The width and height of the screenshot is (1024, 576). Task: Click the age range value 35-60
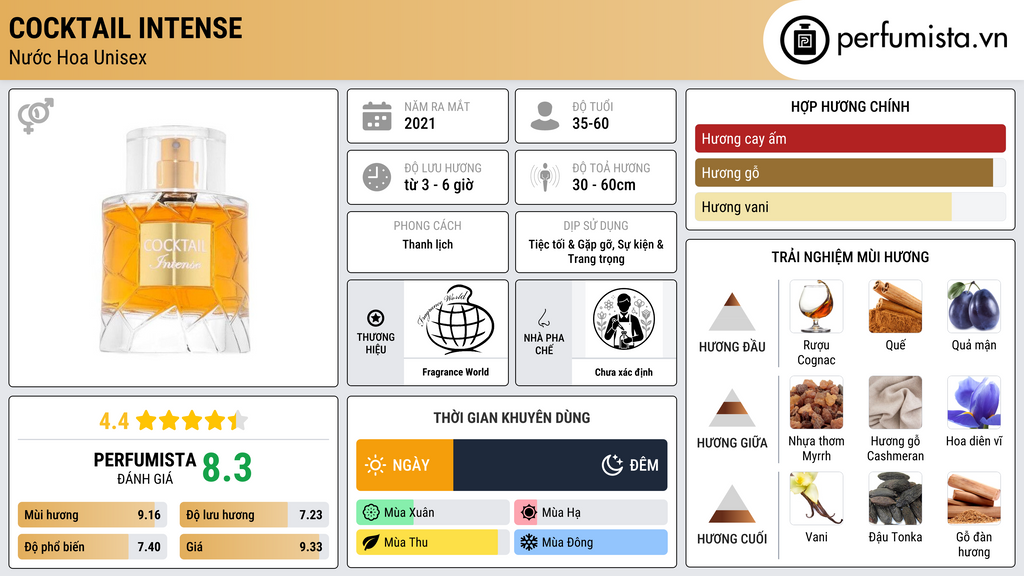(590, 123)
